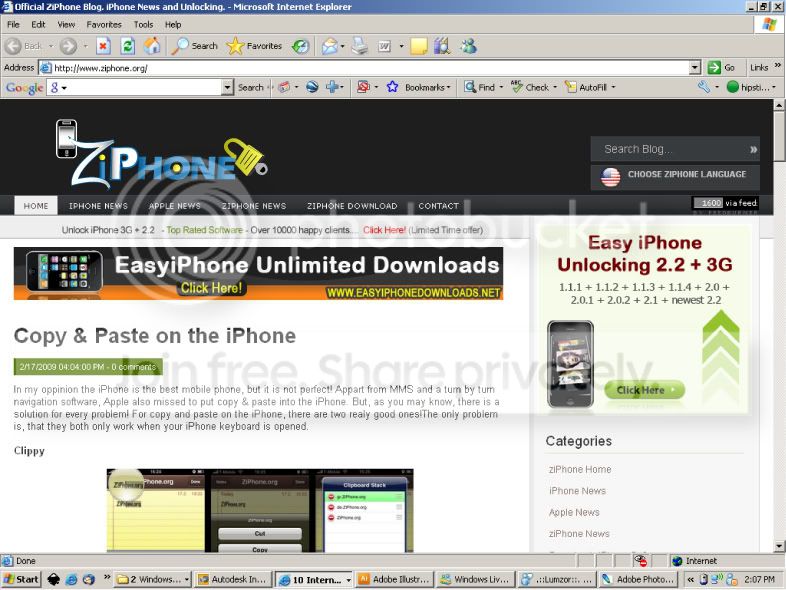The image size is (786, 590).
Task: Click the ZiPhone logo
Action: (161, 154)
